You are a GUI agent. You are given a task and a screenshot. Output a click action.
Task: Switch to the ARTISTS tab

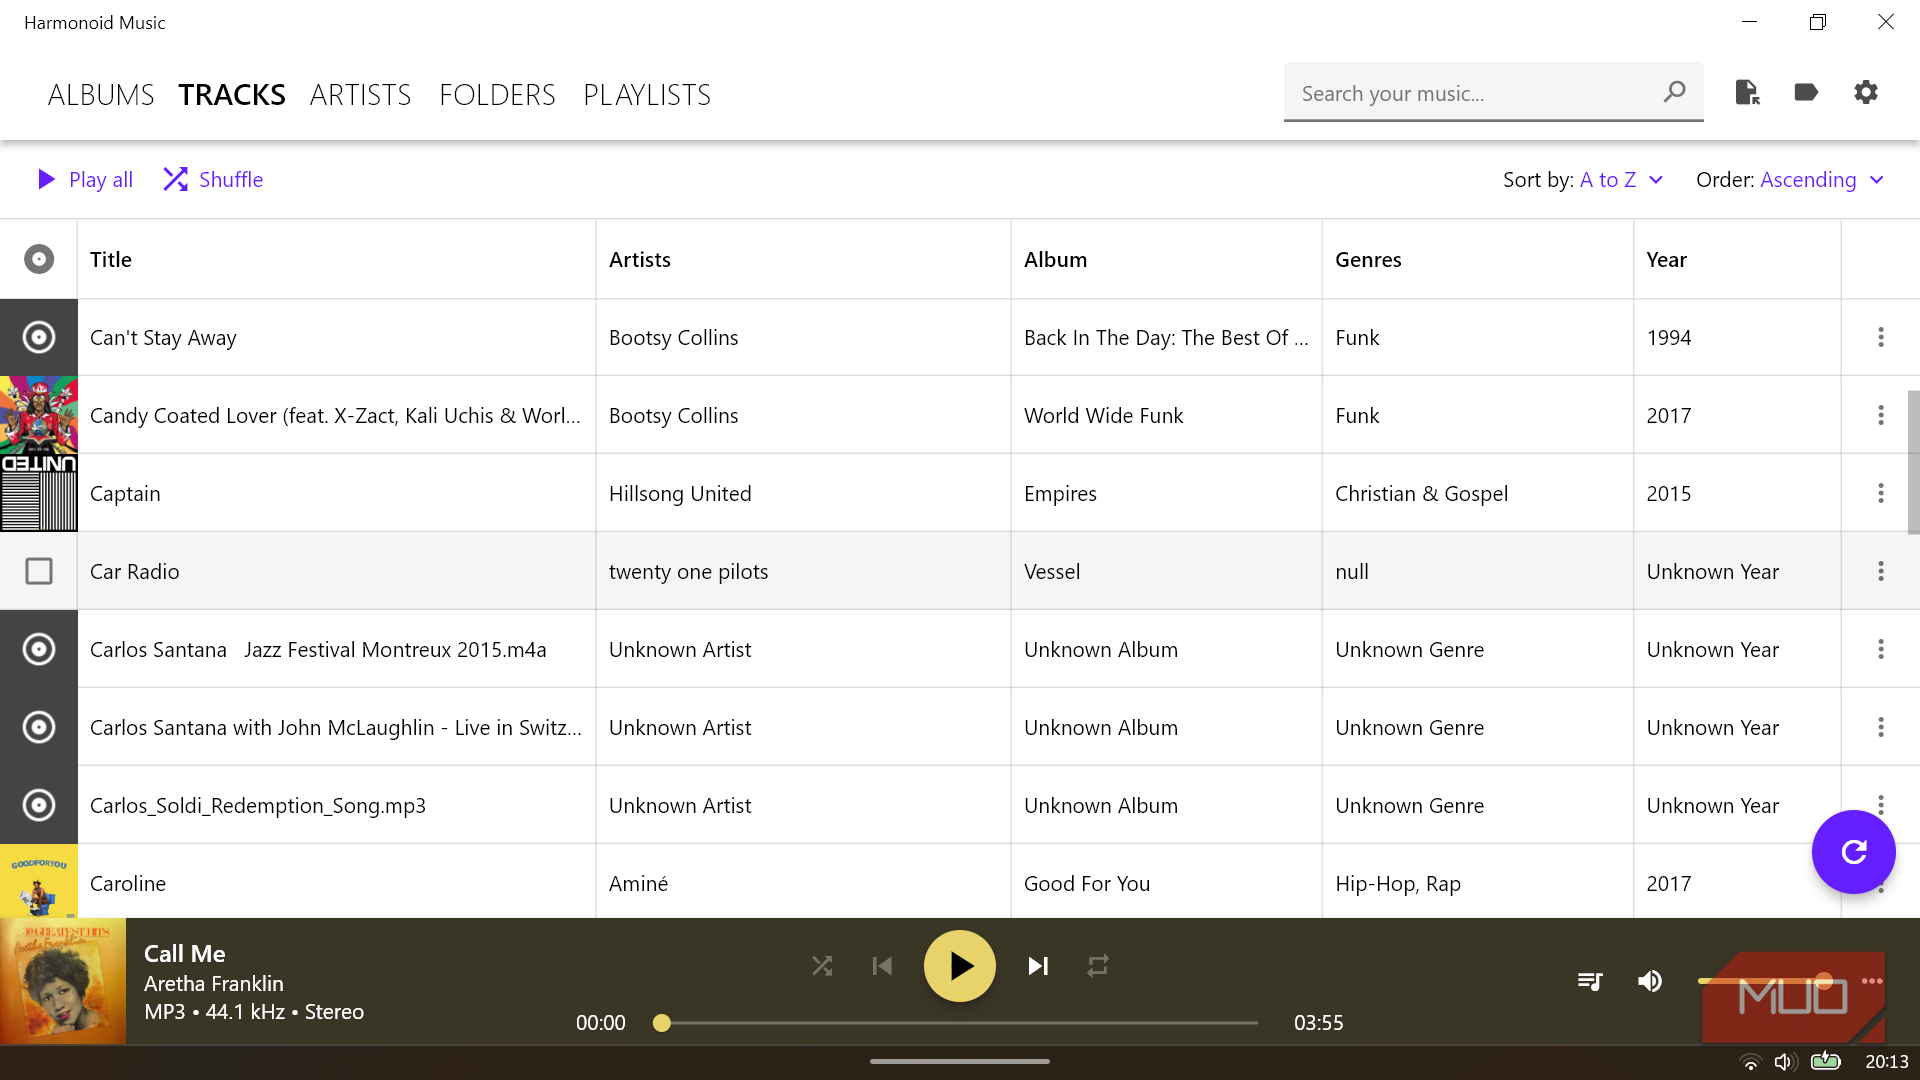click(x=360, y=95)
